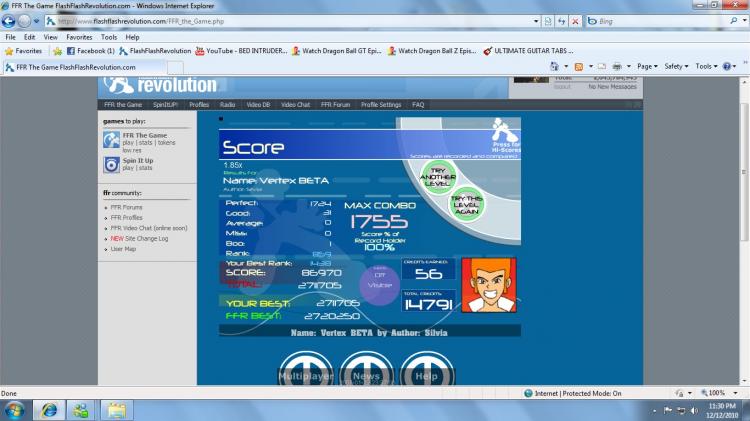The width and height of the screenshot is (750, 421).
Task: Click the Stop loading X icon
Action: click(x=575, y=22)
